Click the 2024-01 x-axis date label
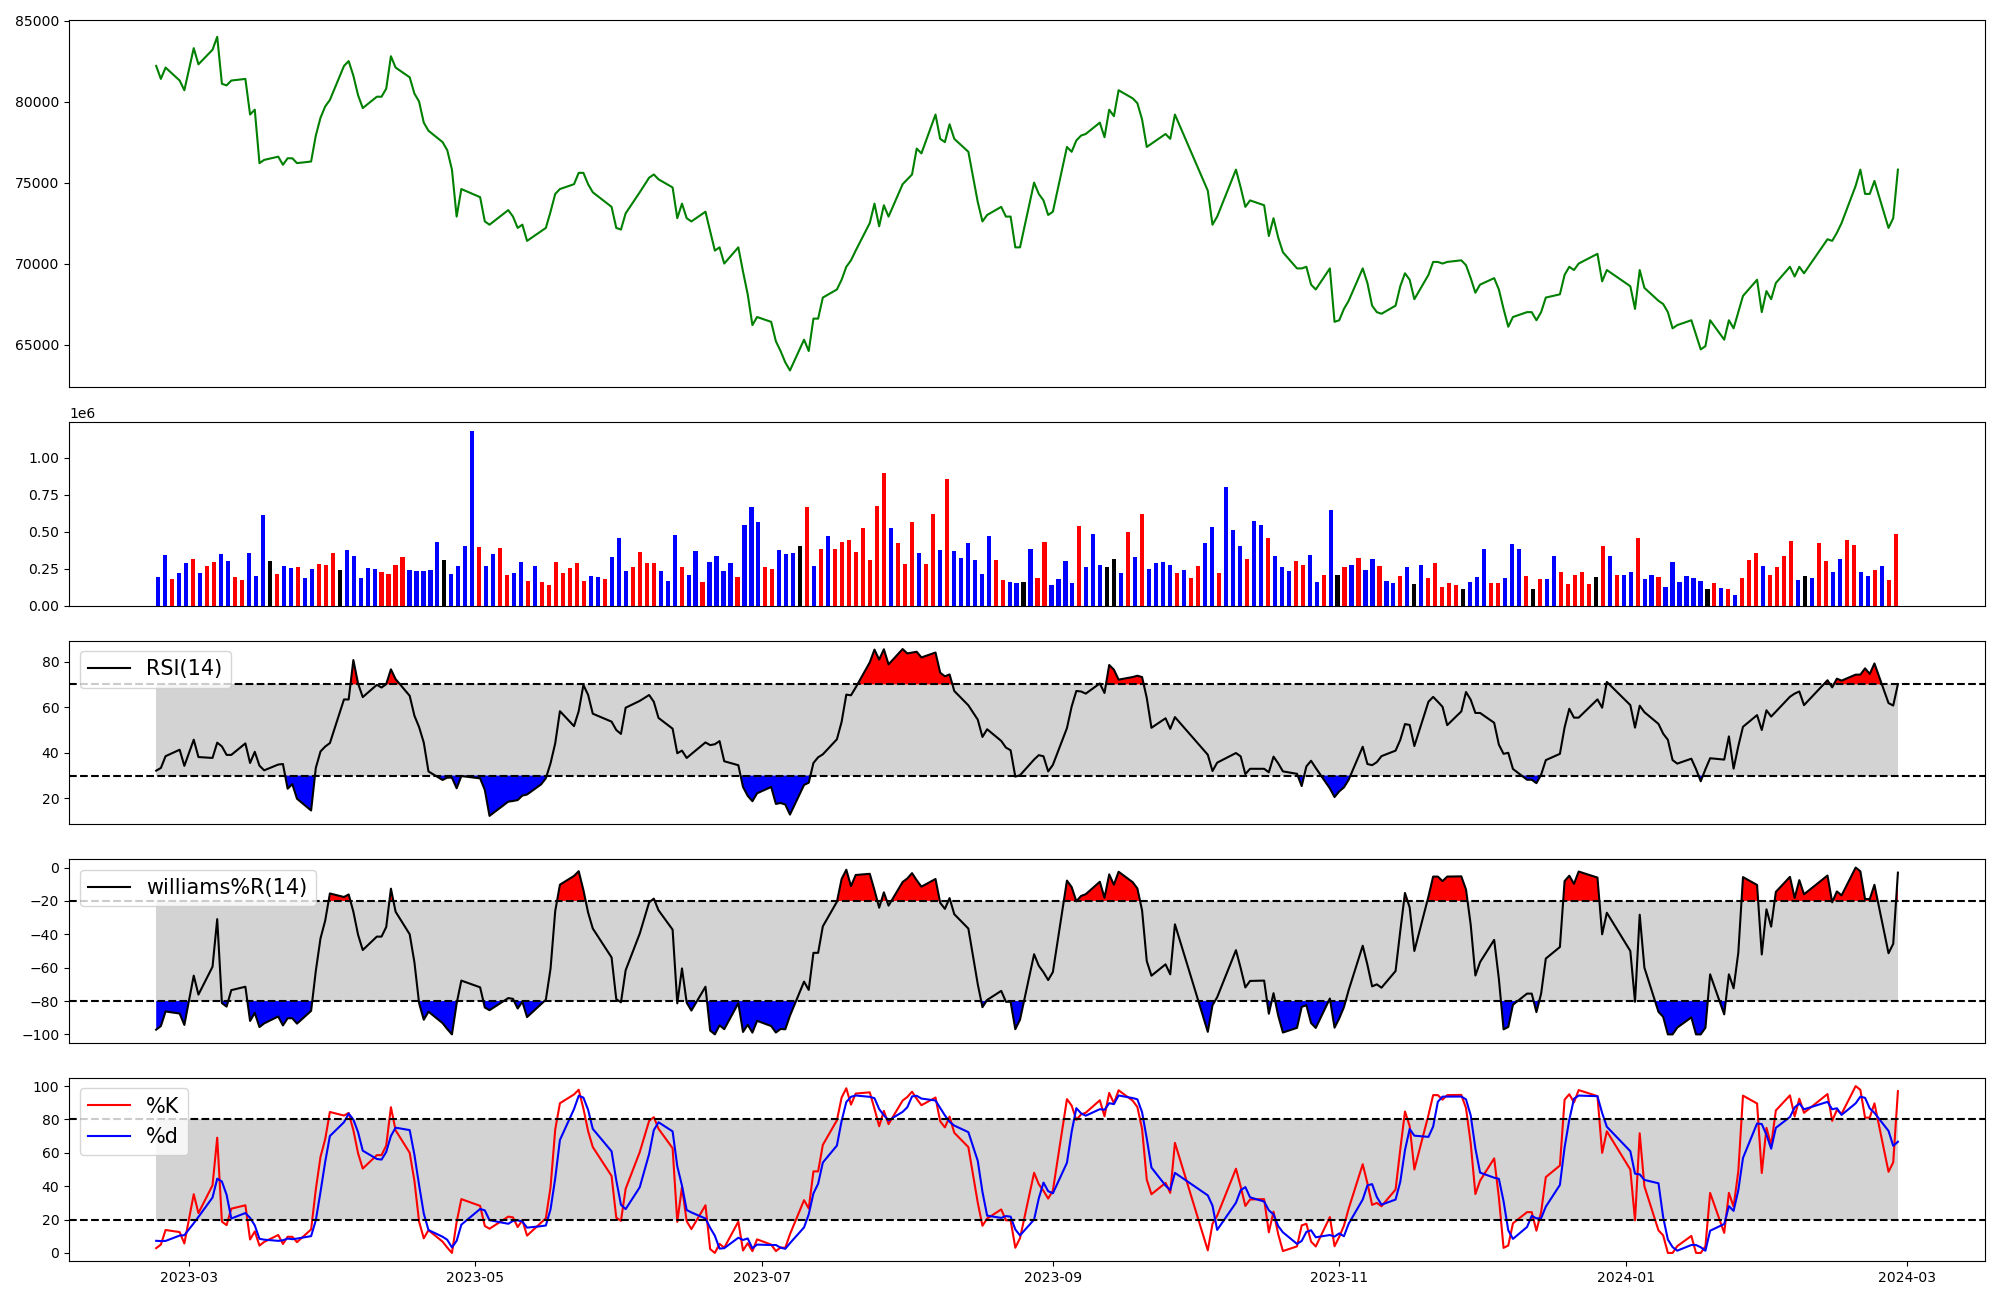 tap(1626, 1277)
